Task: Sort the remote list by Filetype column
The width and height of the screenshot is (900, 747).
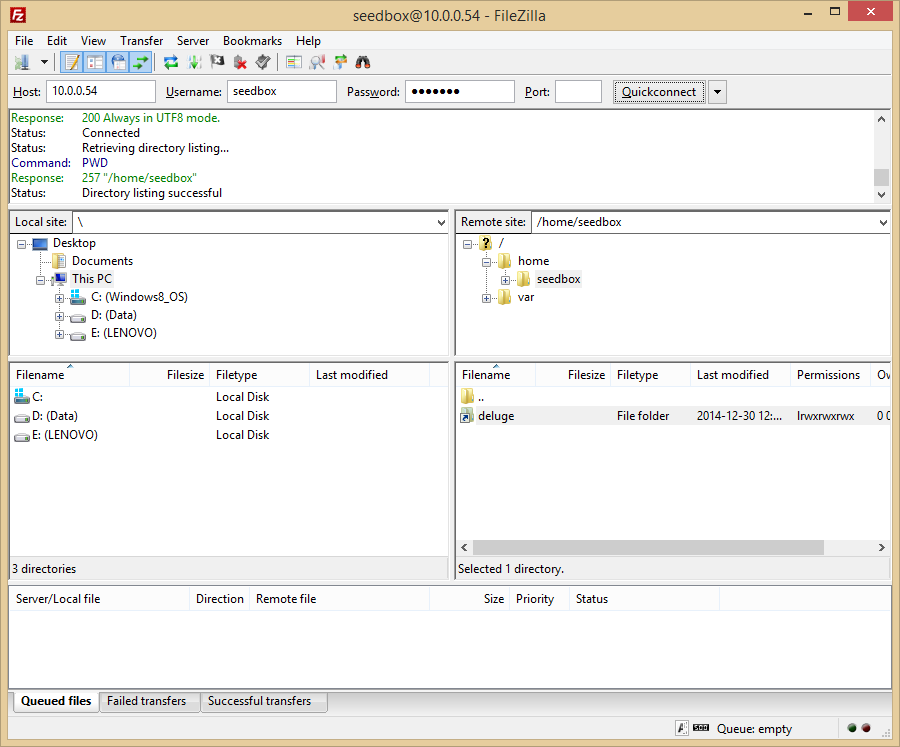Action: click(x=650, y=375)
